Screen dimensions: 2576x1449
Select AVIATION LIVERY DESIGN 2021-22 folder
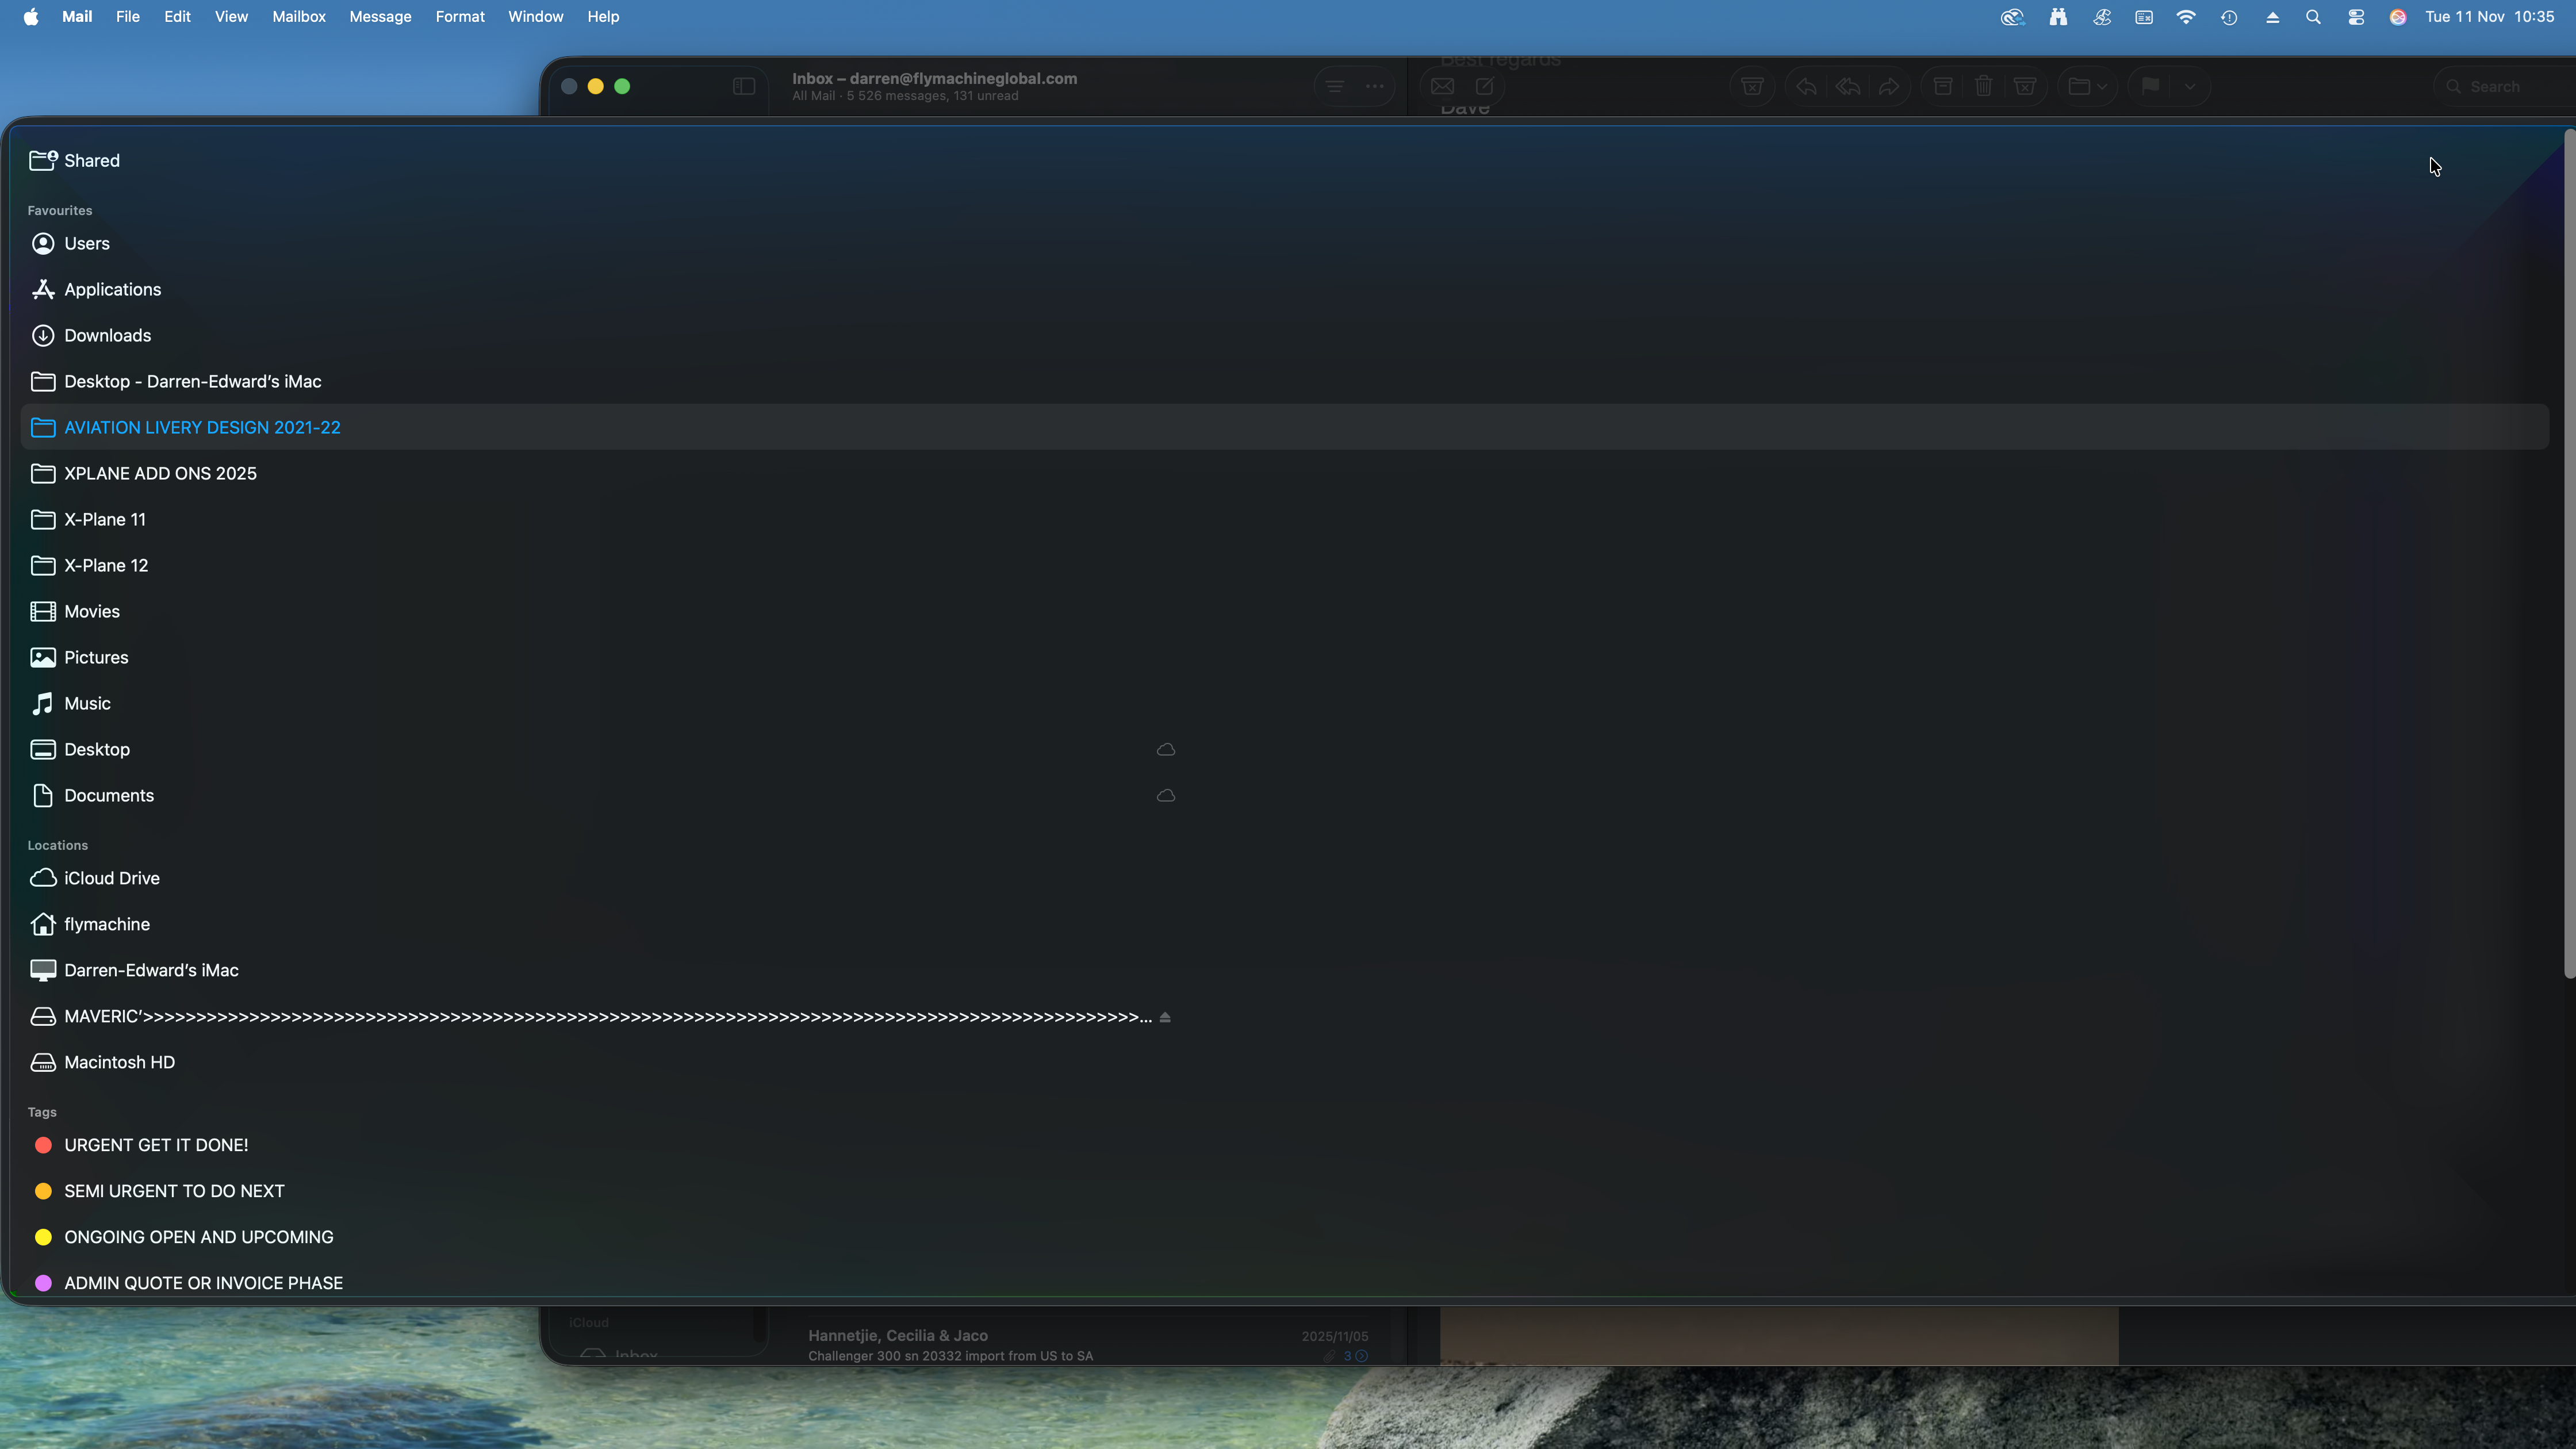(x=202, y=428)
